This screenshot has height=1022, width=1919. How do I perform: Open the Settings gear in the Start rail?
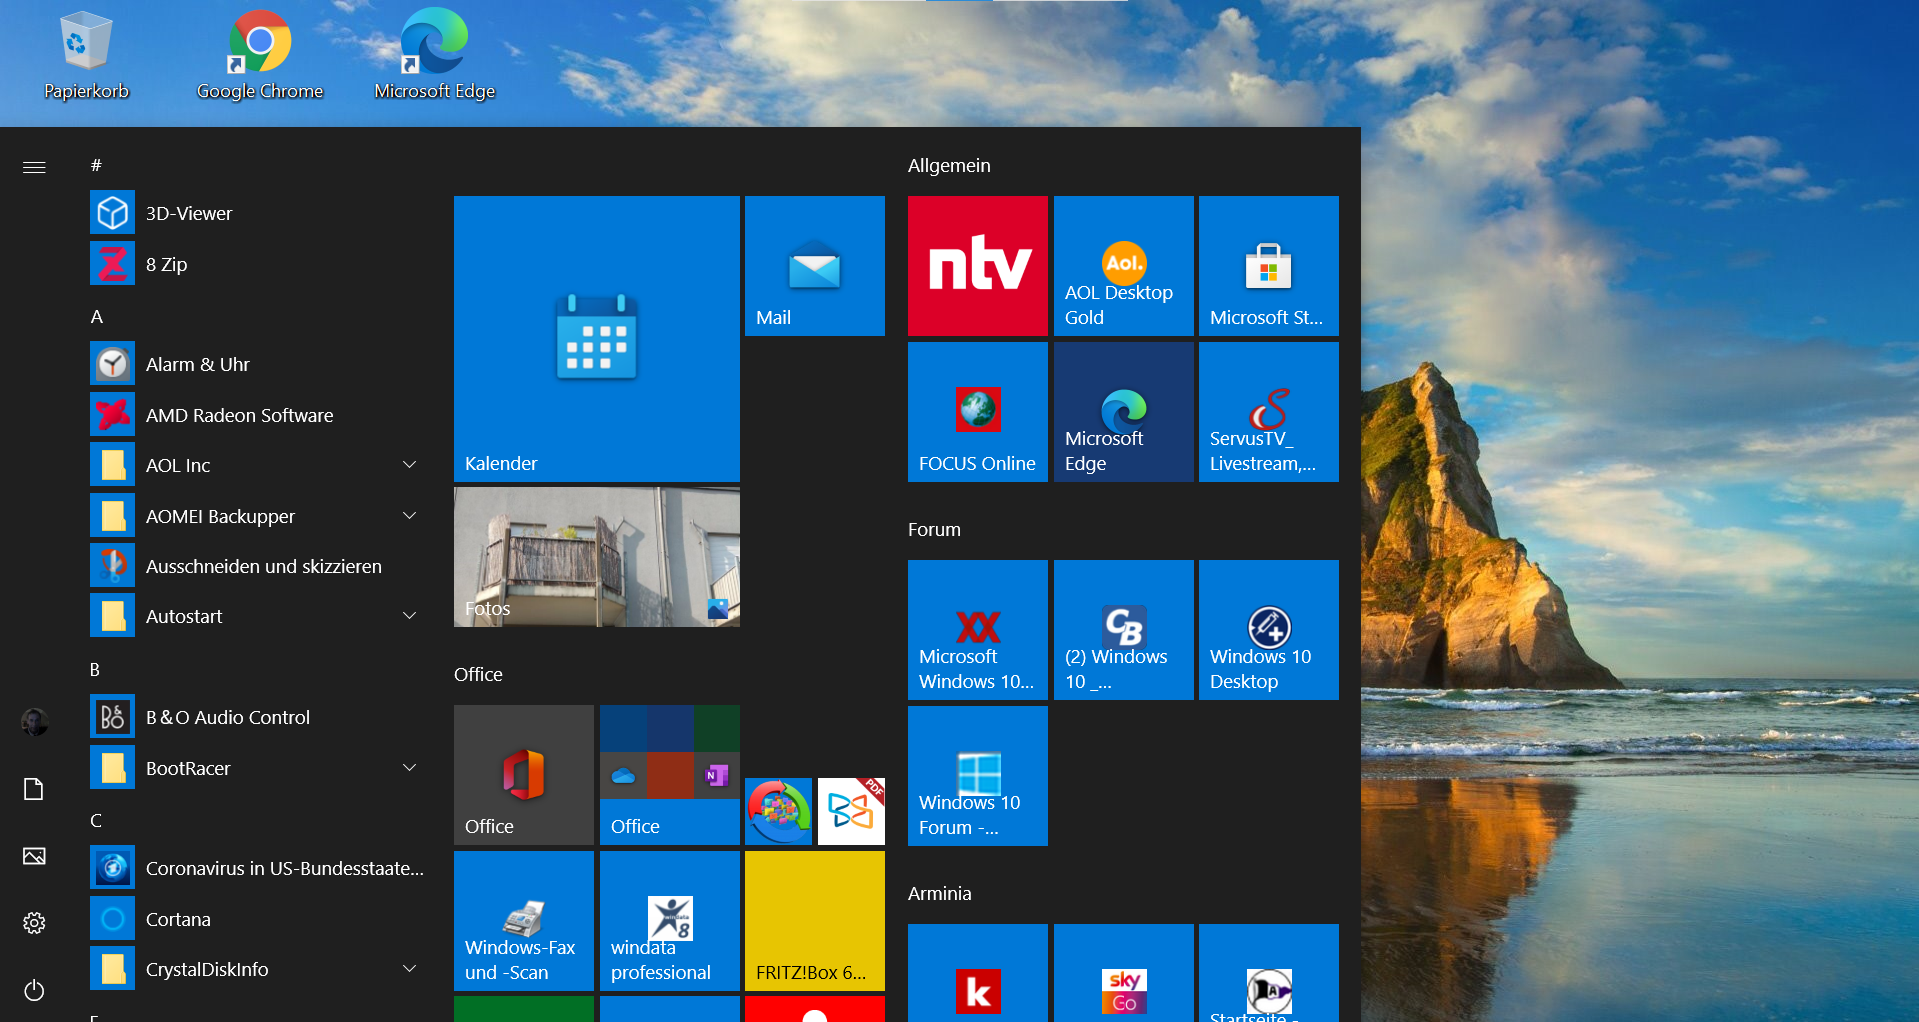pyautogui.click(x=34, y=923)
